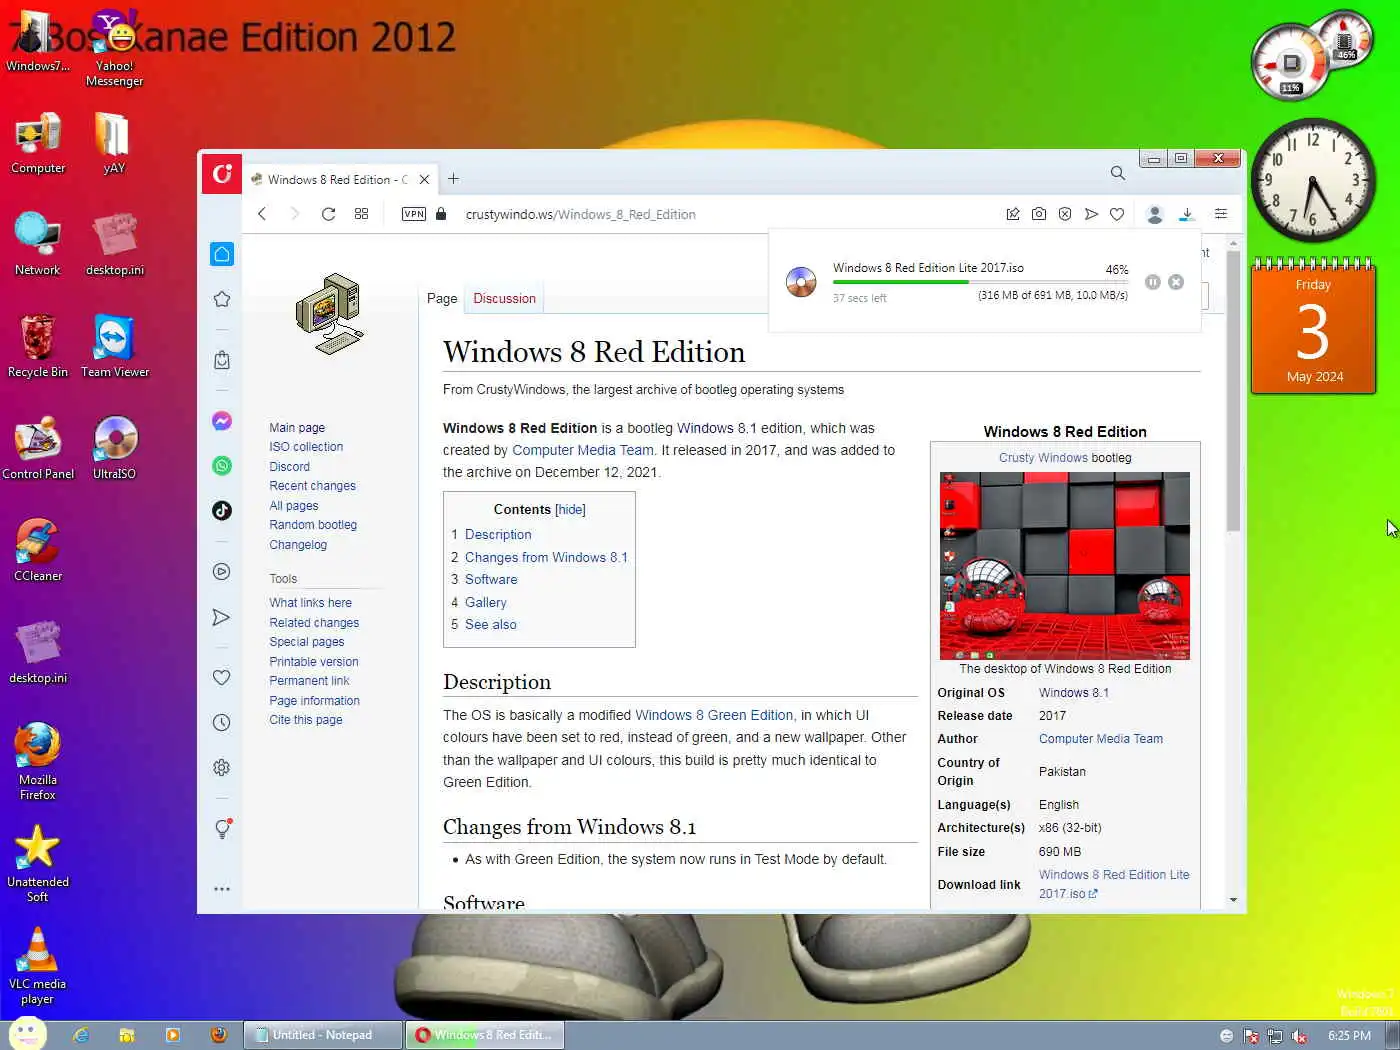Open Settings gear in sidebar
The width and height of the screenshot is (1400, 1050).
coord(222,768)
